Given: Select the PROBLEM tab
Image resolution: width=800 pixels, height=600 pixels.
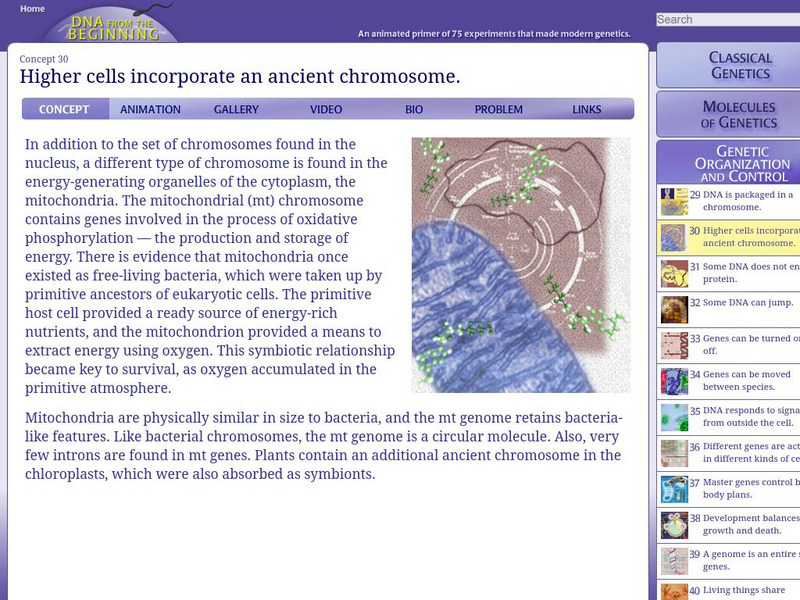Looking at the screenshot, I should click(498, 109).
